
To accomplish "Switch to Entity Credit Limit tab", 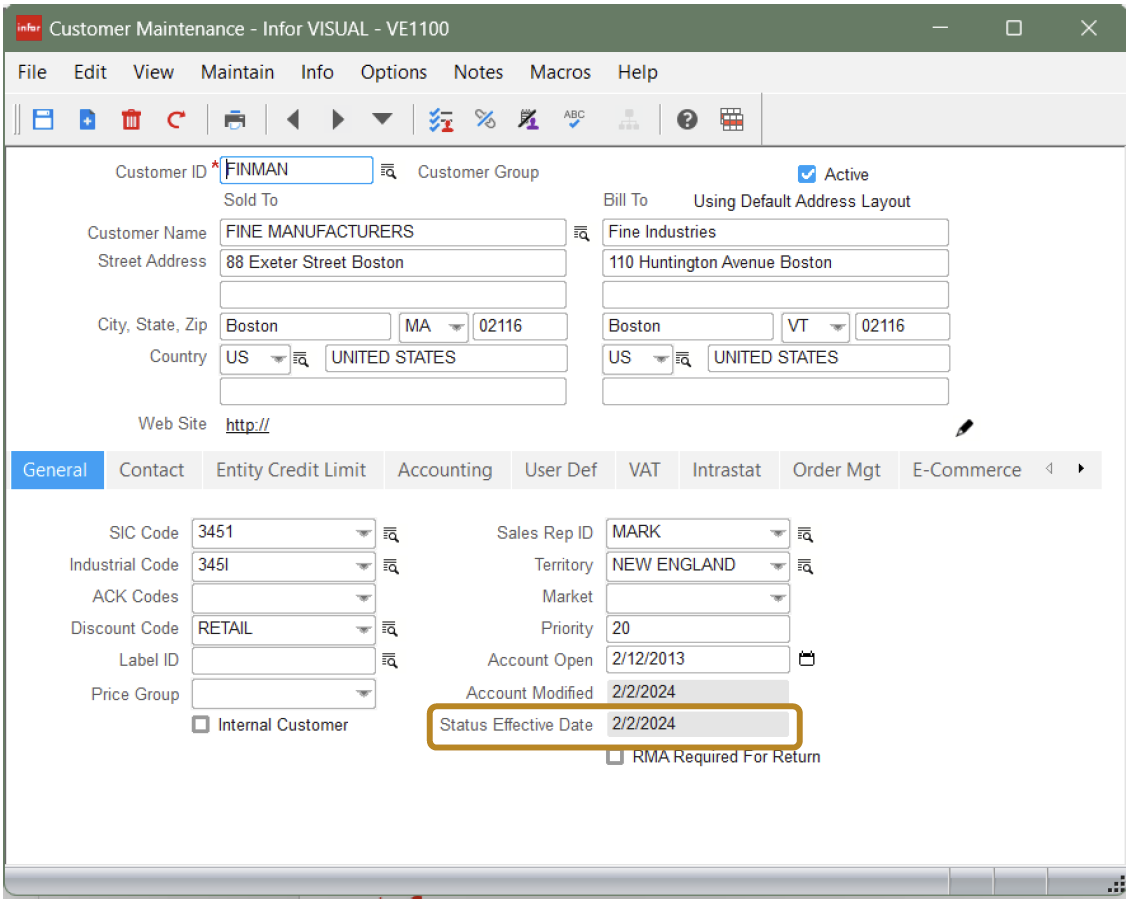I will [291, 470].
